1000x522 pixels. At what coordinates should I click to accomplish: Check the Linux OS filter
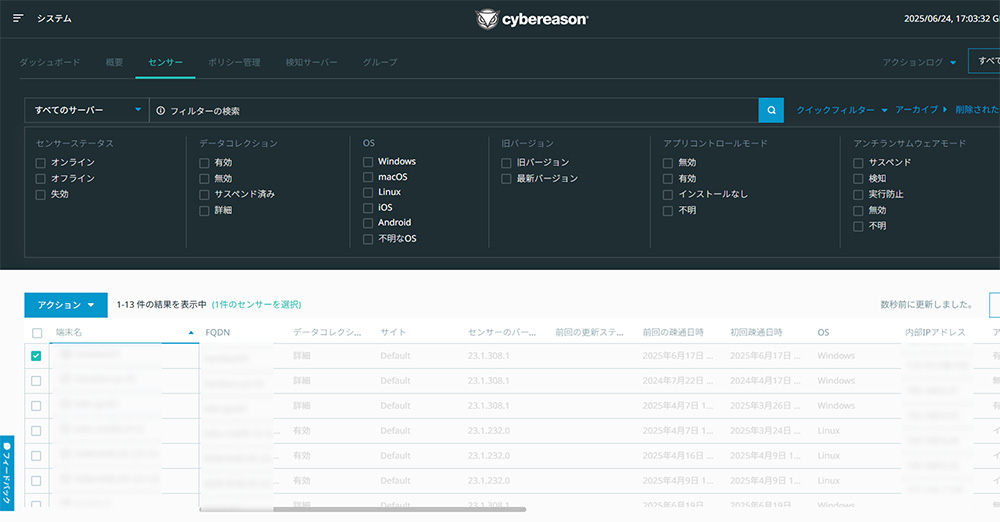(368, 192)
